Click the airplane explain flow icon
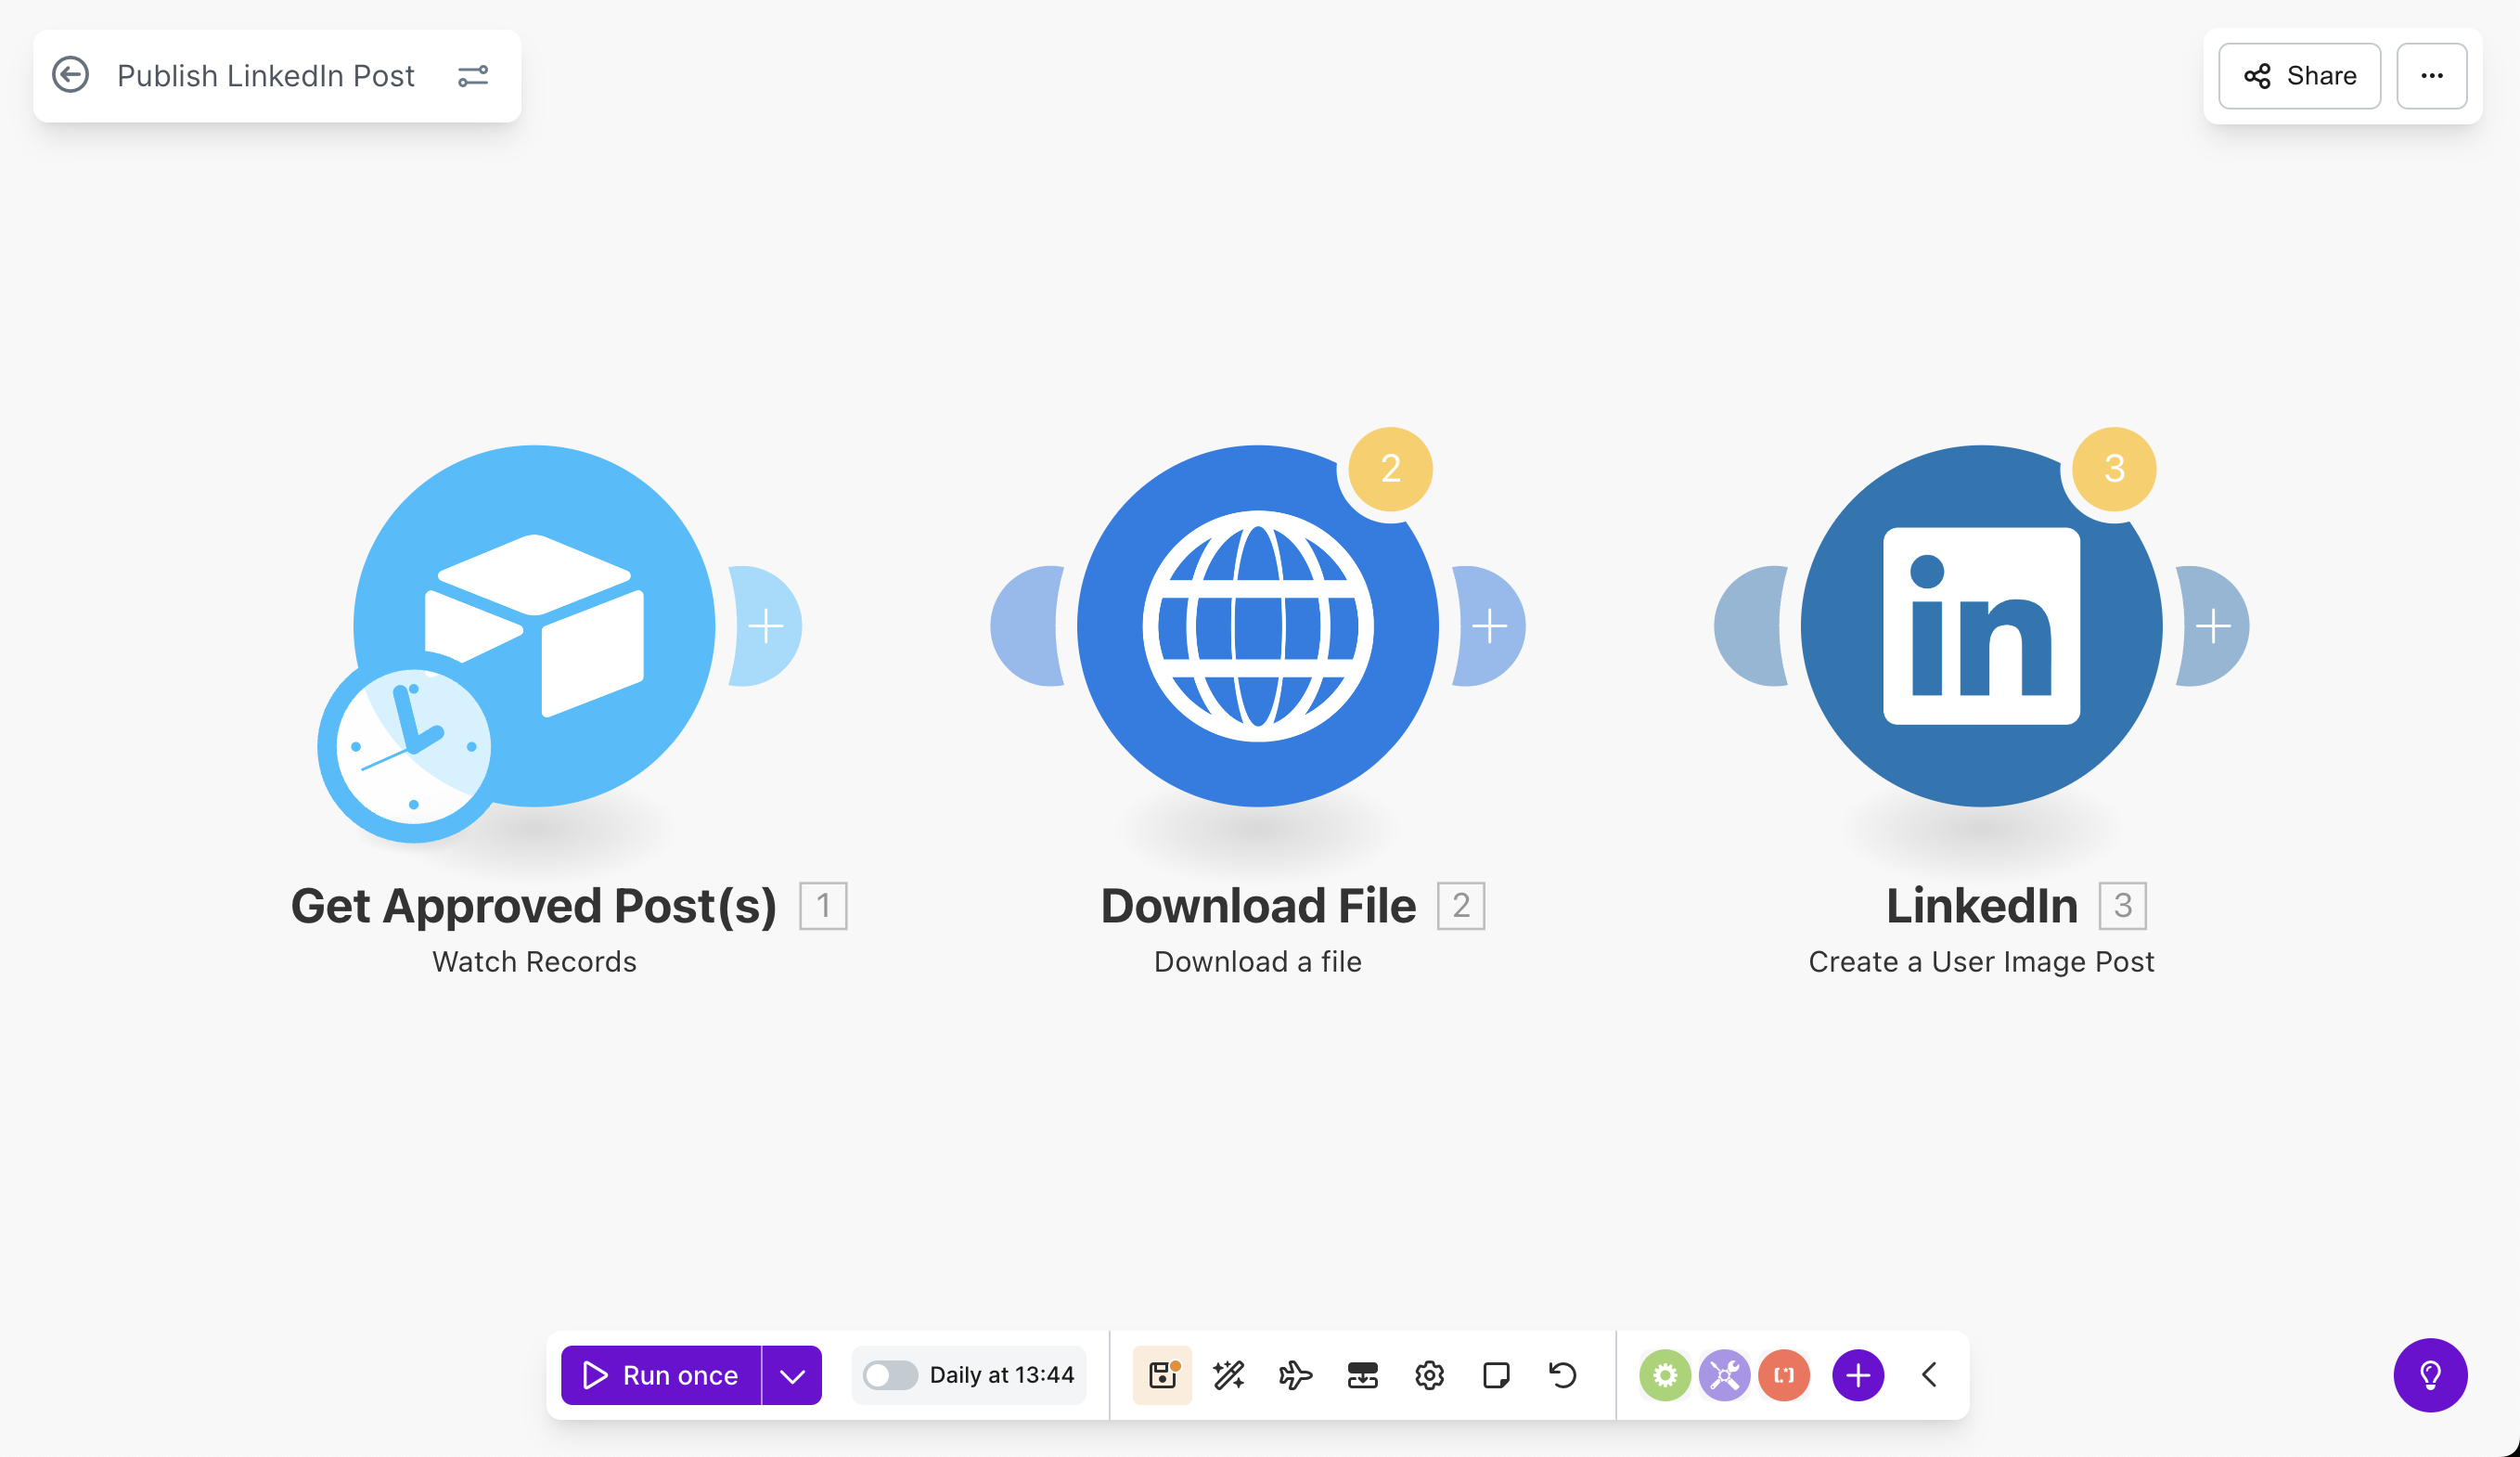Screen dimensions: 2520x1457 1295,1375
